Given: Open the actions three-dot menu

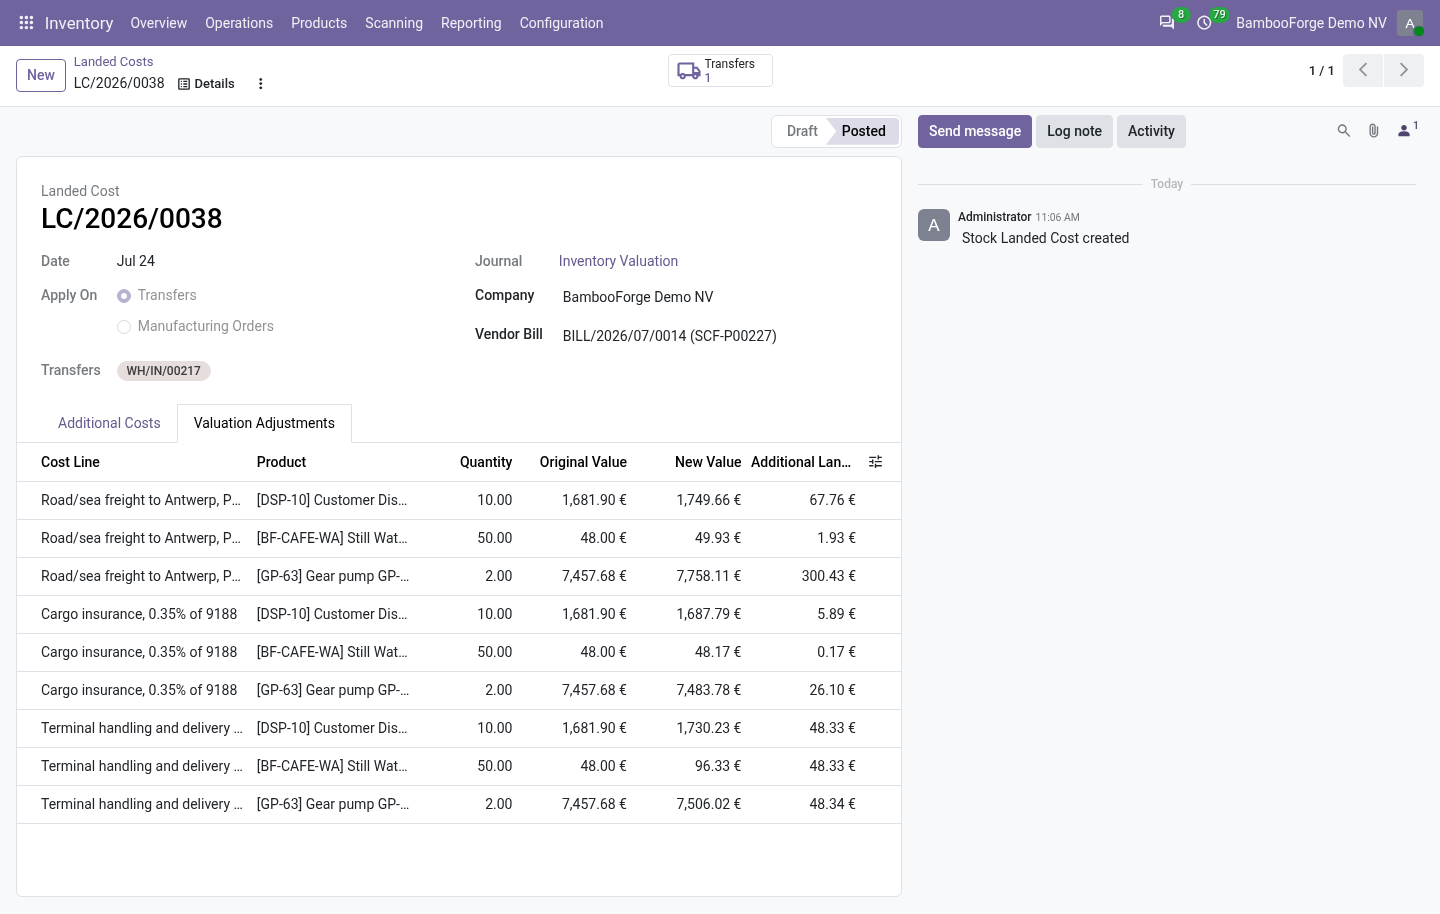Looking at the screenshot, I should 261,84.
